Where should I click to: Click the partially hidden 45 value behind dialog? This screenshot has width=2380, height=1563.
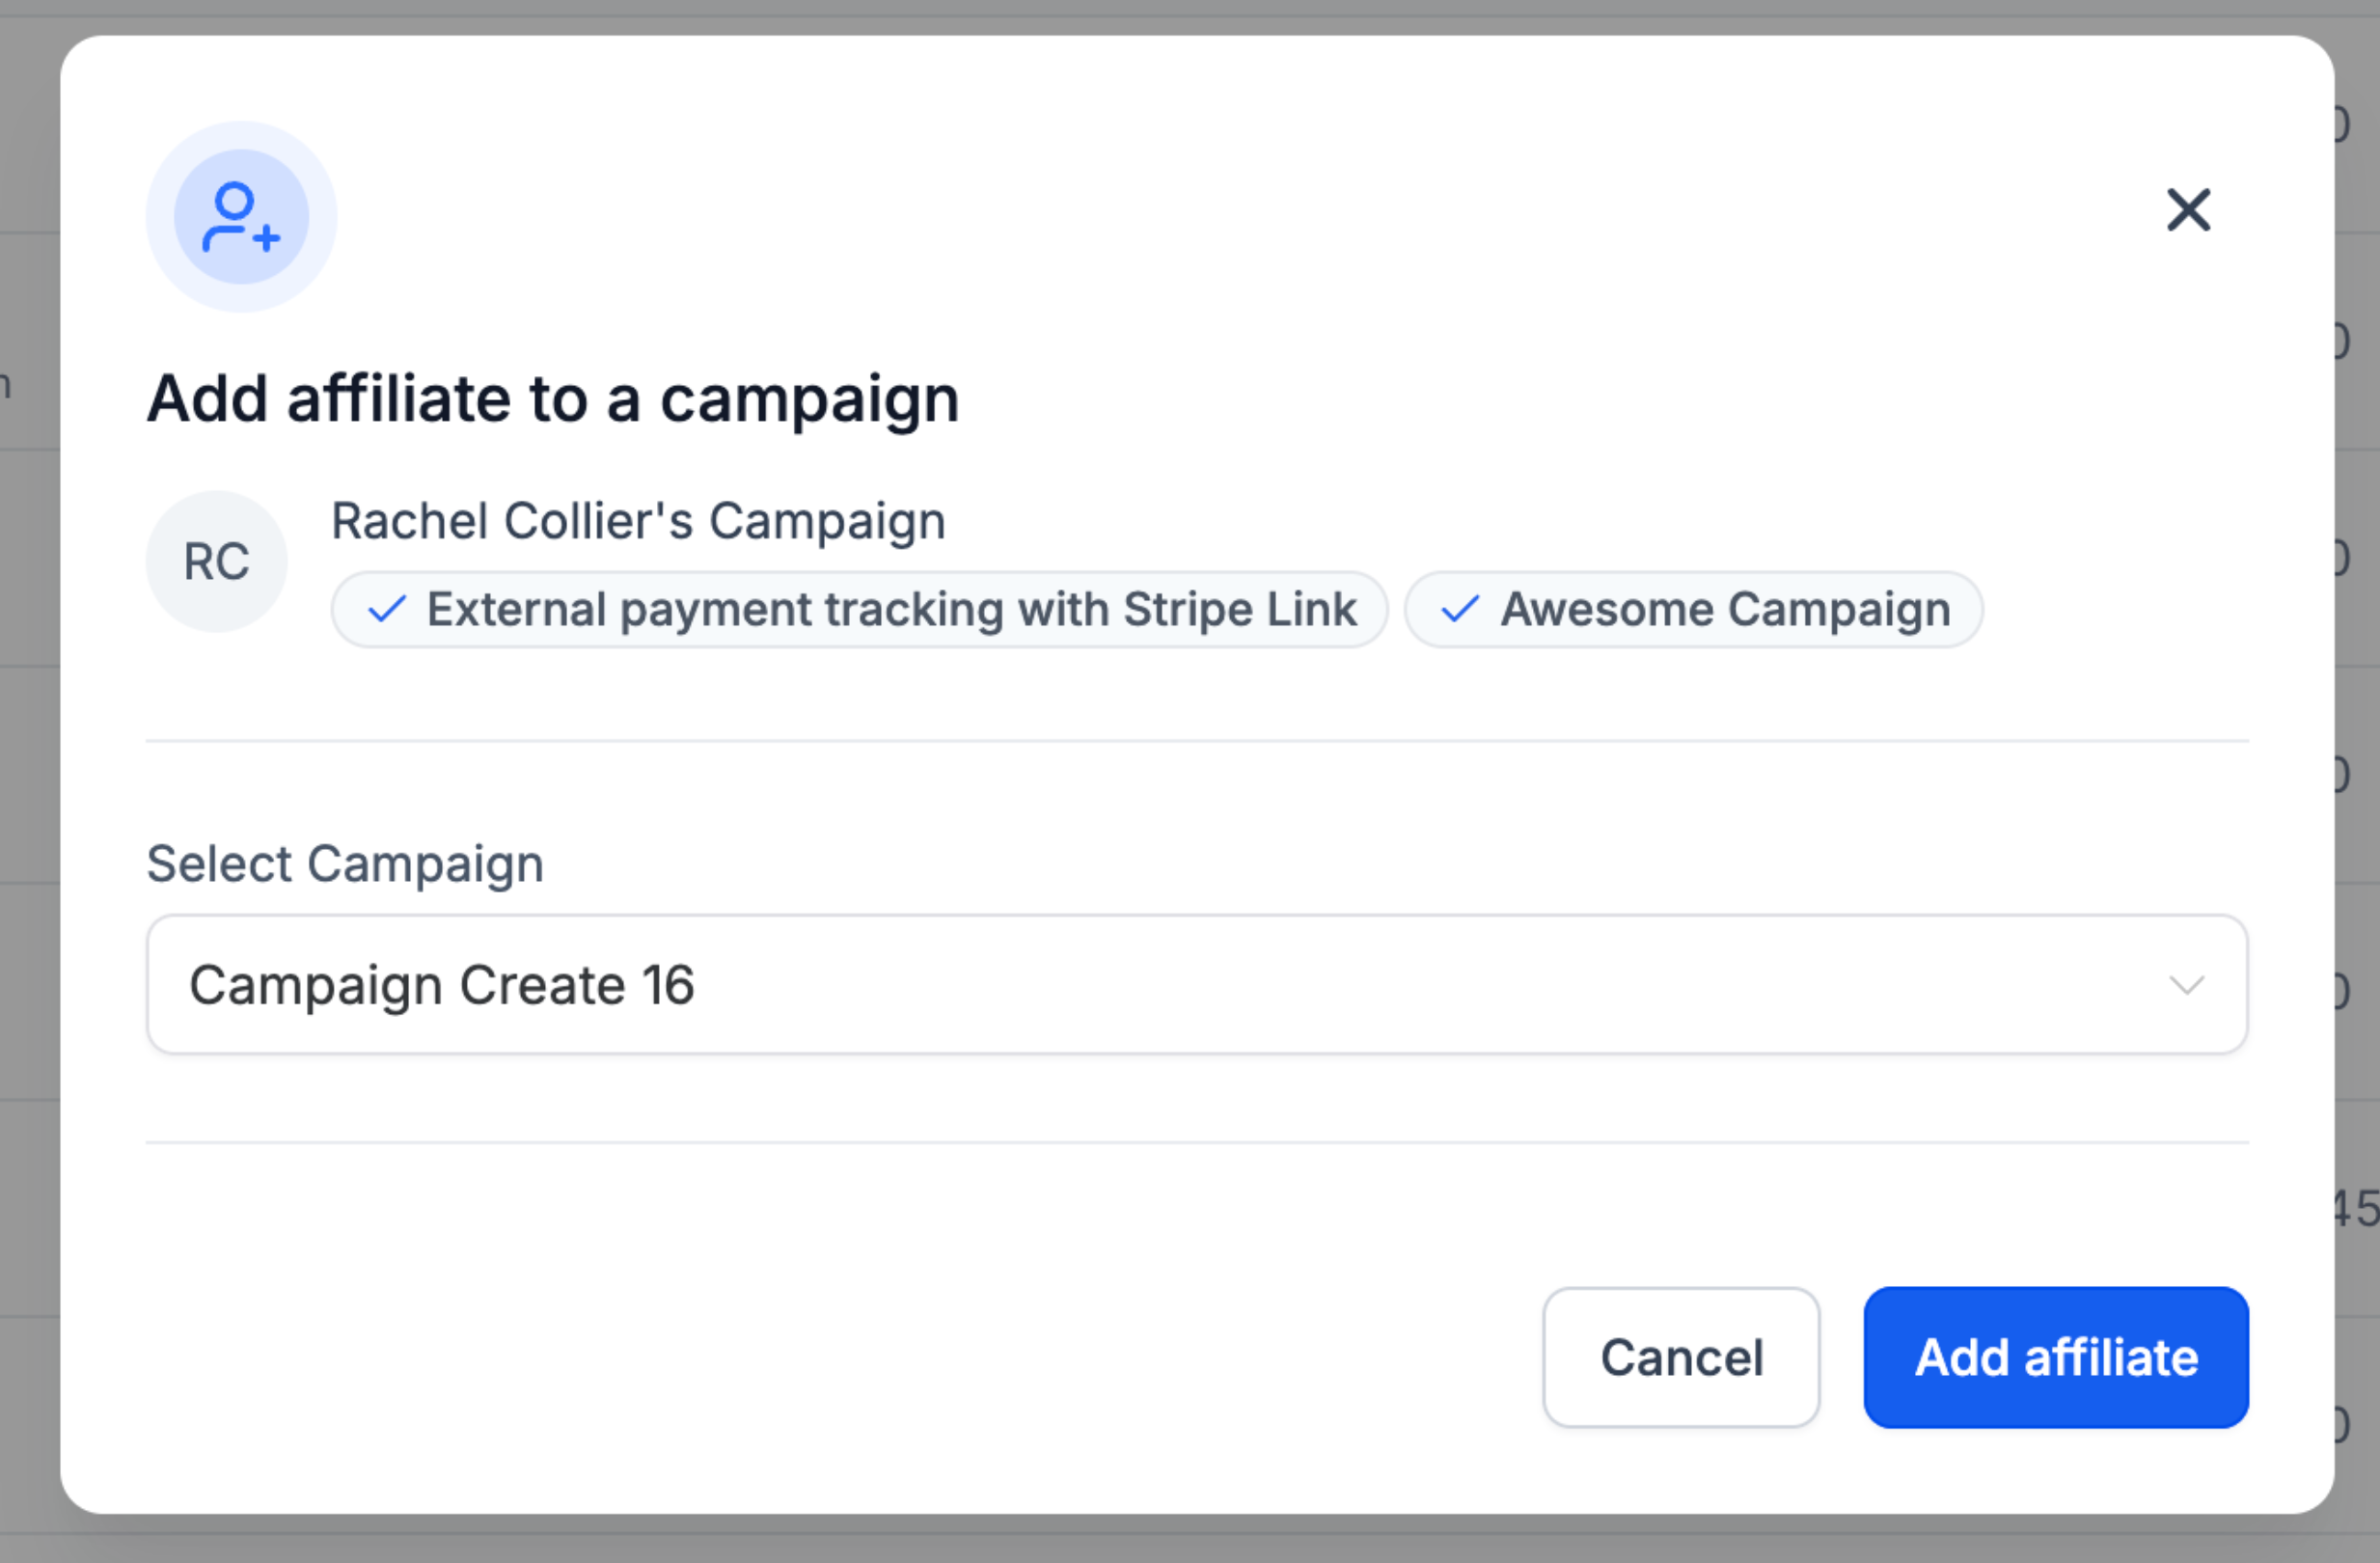coord(2357,1209)
